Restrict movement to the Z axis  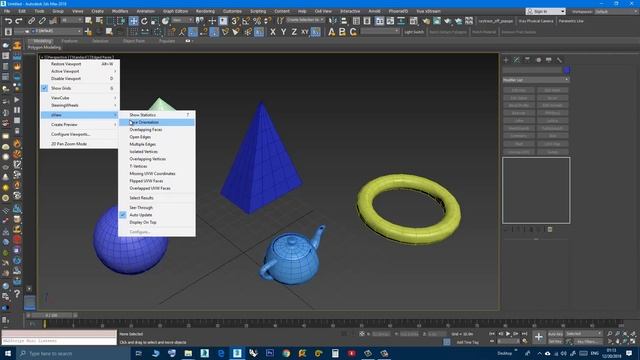(294, 32)
